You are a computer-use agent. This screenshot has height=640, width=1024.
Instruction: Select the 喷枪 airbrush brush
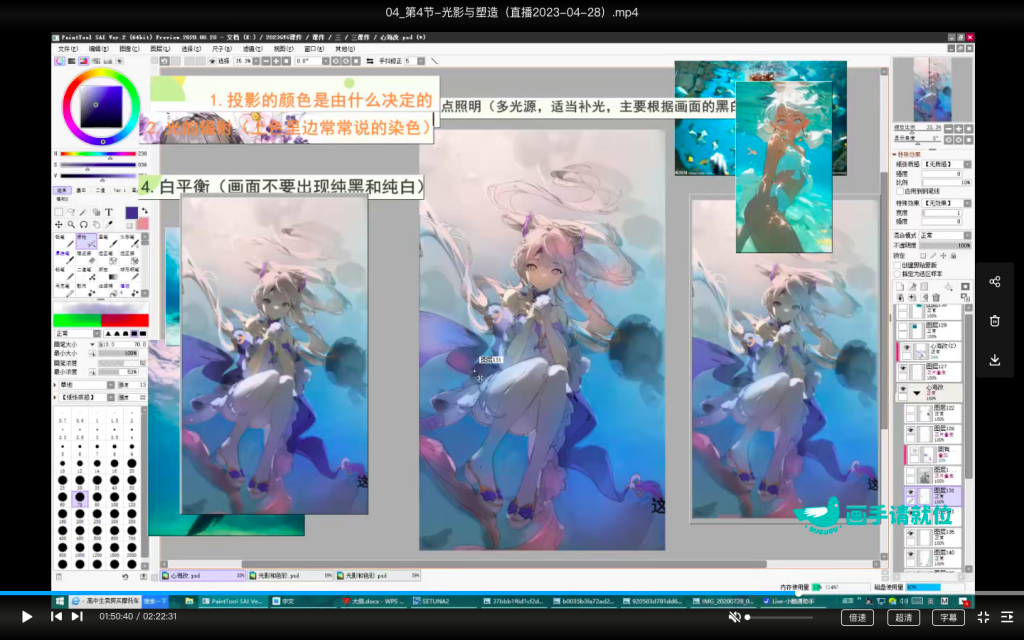86,240
